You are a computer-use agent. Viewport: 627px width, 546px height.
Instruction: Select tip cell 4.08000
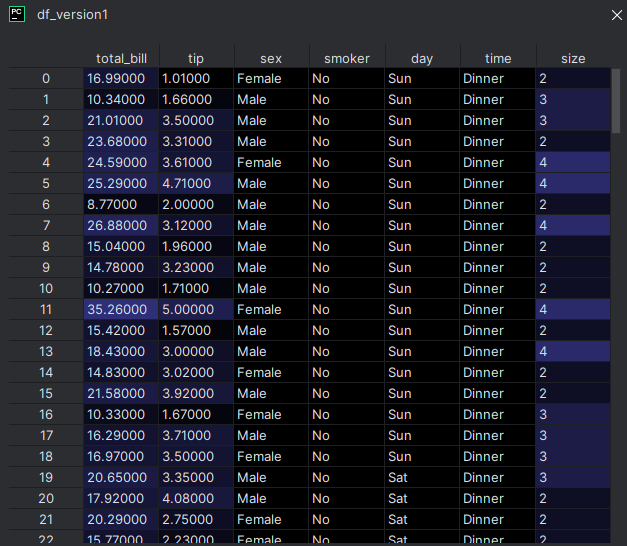196,498
